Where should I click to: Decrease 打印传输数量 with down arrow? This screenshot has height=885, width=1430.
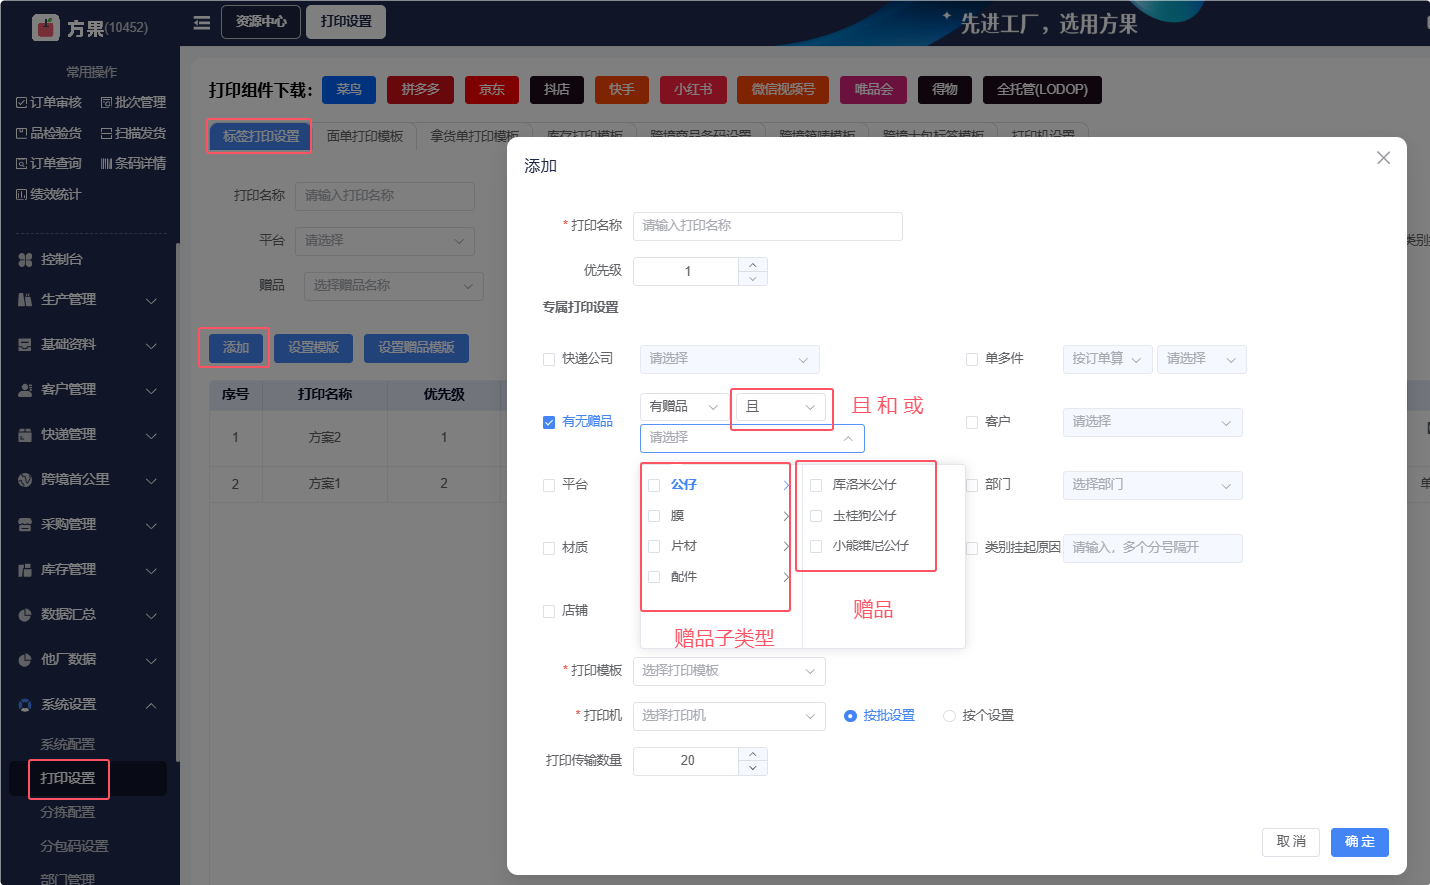coord(753,768)
